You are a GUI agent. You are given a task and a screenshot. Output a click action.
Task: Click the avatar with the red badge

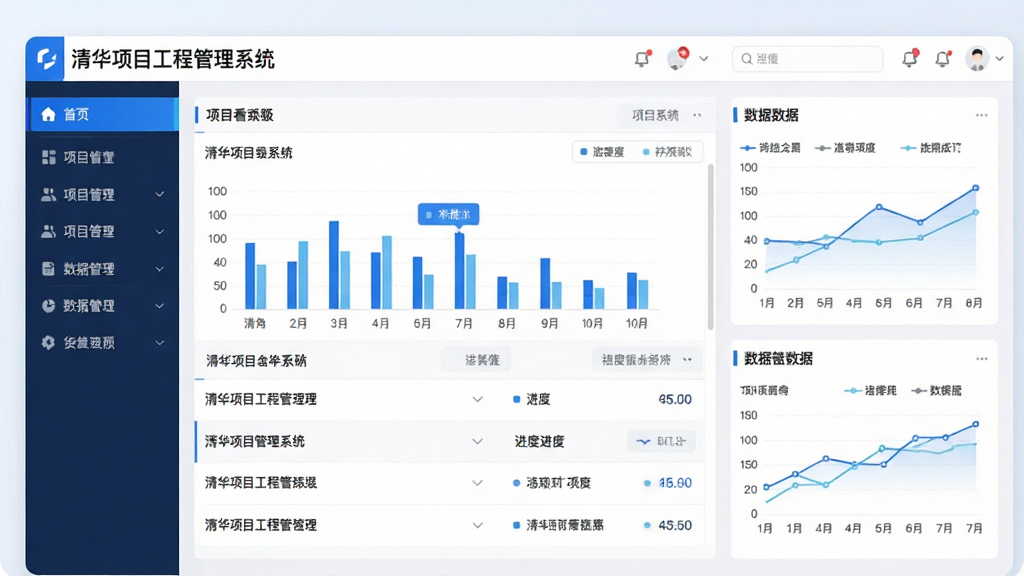(678, 58)
